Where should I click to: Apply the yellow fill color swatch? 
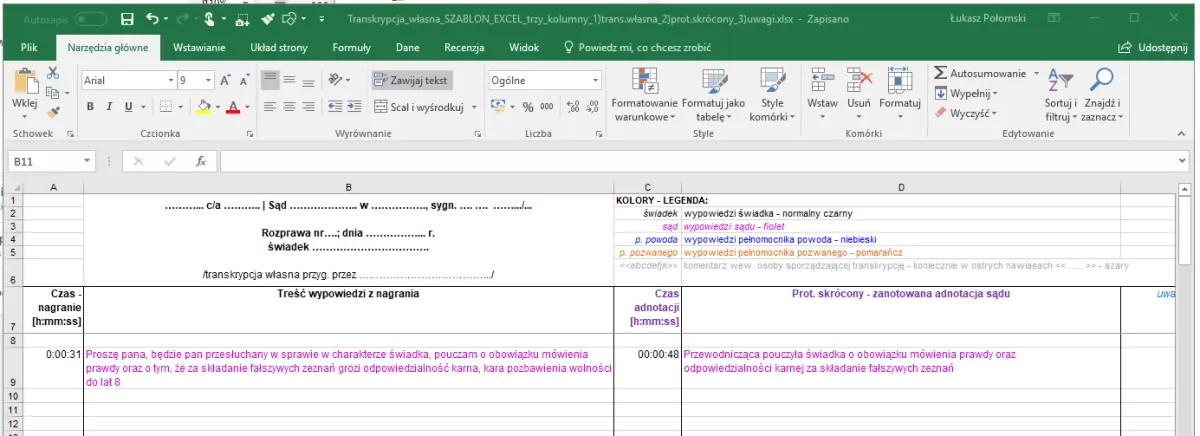[203, 107]
